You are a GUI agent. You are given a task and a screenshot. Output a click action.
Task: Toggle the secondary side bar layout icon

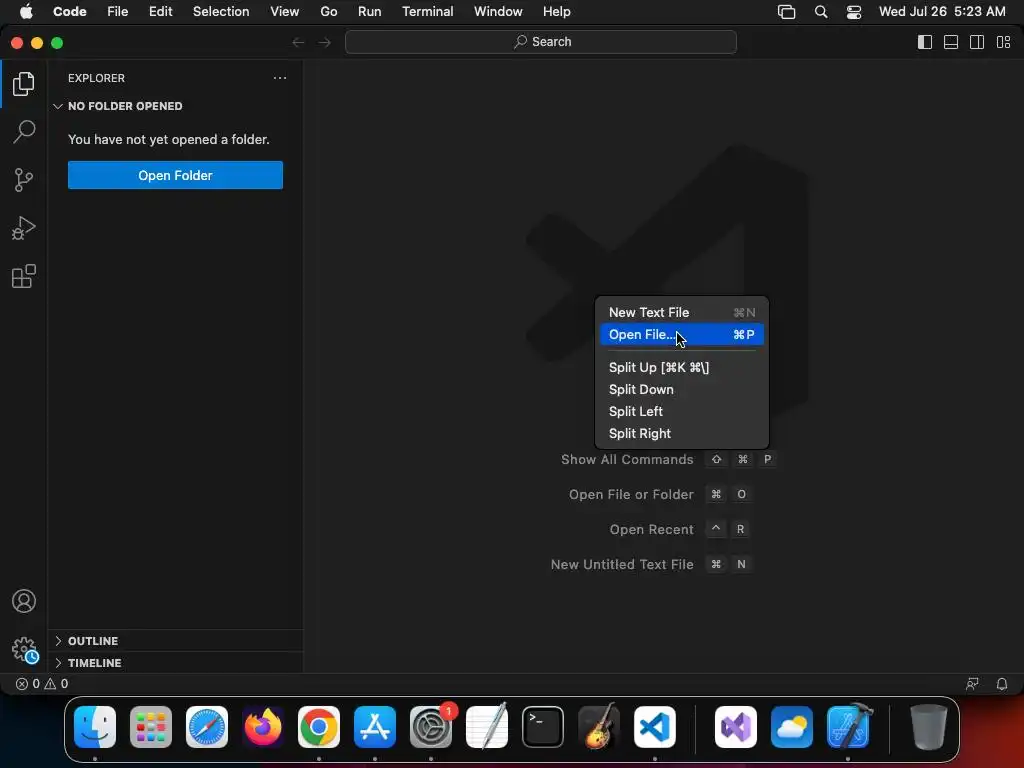click(x=977, y=42)
